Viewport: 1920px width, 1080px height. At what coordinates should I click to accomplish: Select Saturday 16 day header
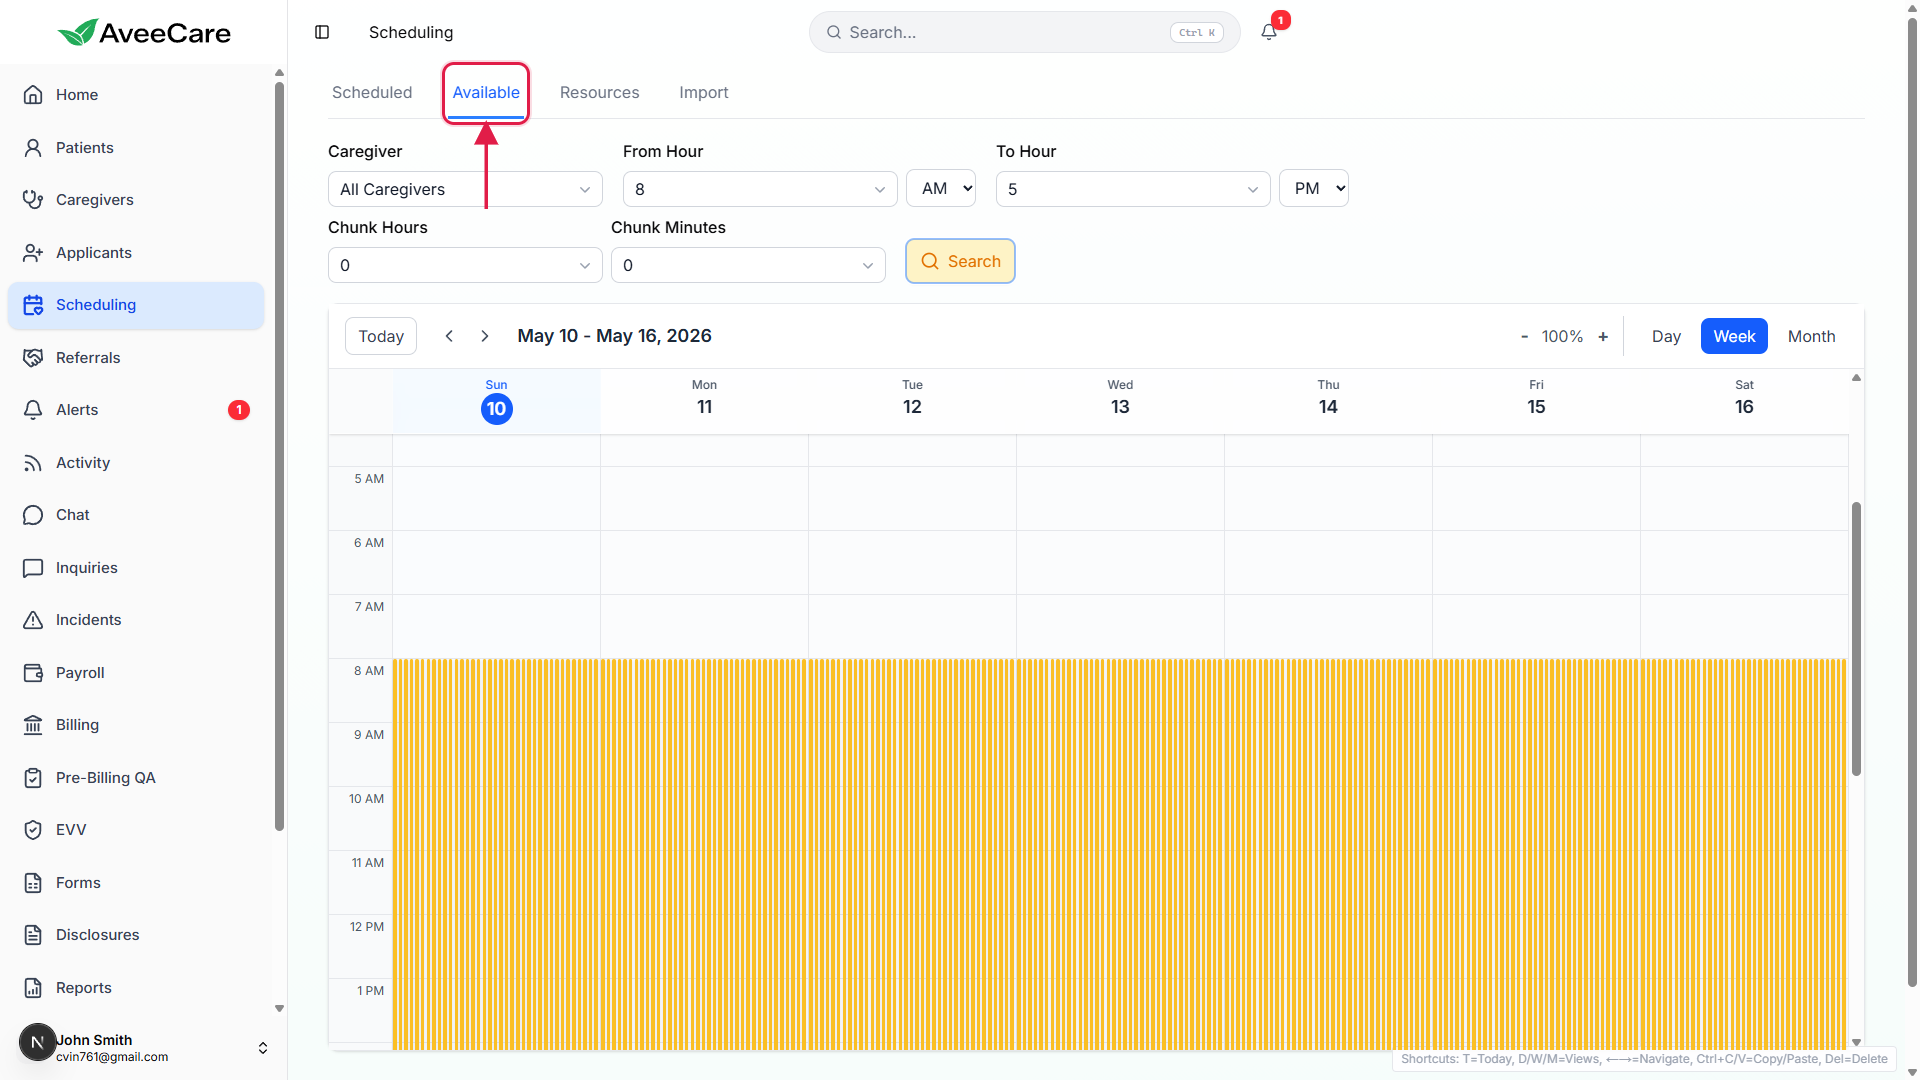point(1744,401)
